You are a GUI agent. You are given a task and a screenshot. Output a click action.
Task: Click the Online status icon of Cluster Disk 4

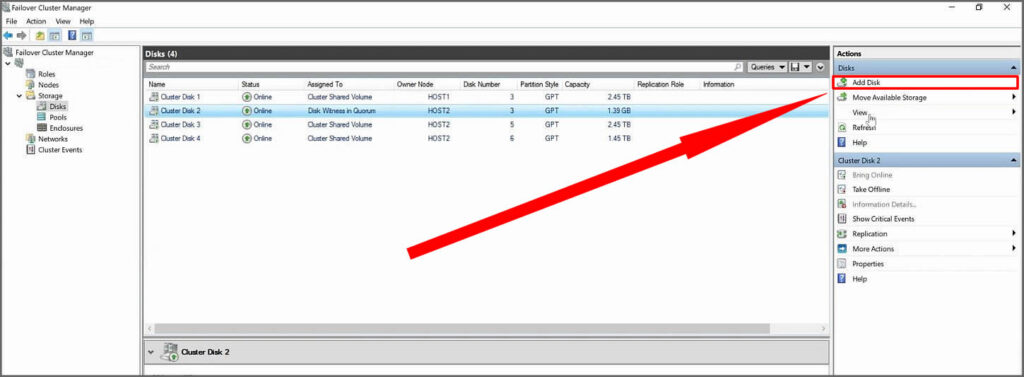coord(247,139)
